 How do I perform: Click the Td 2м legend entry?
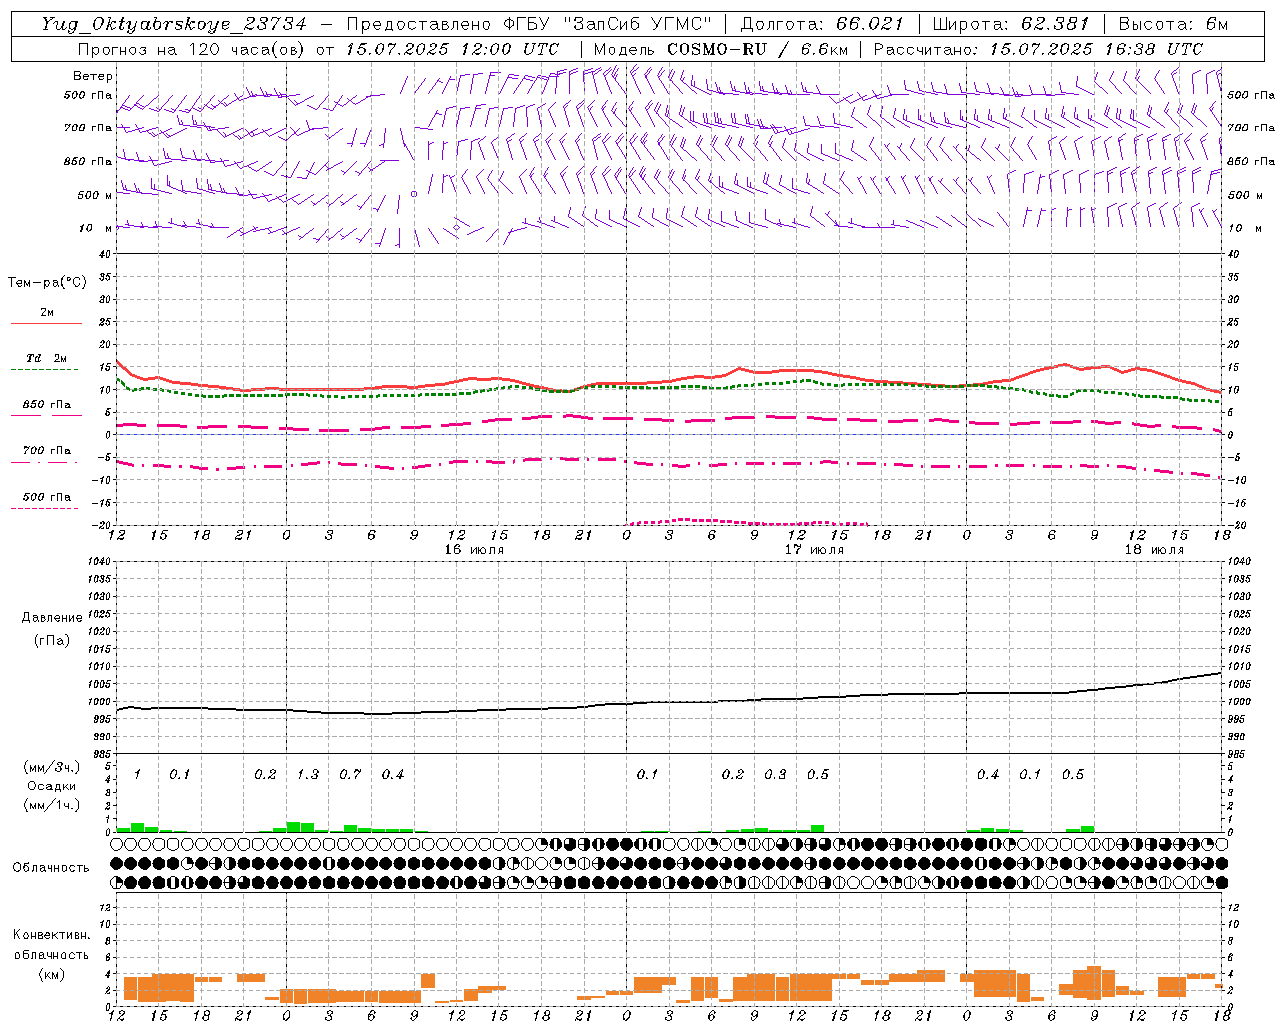pos(46,358)
